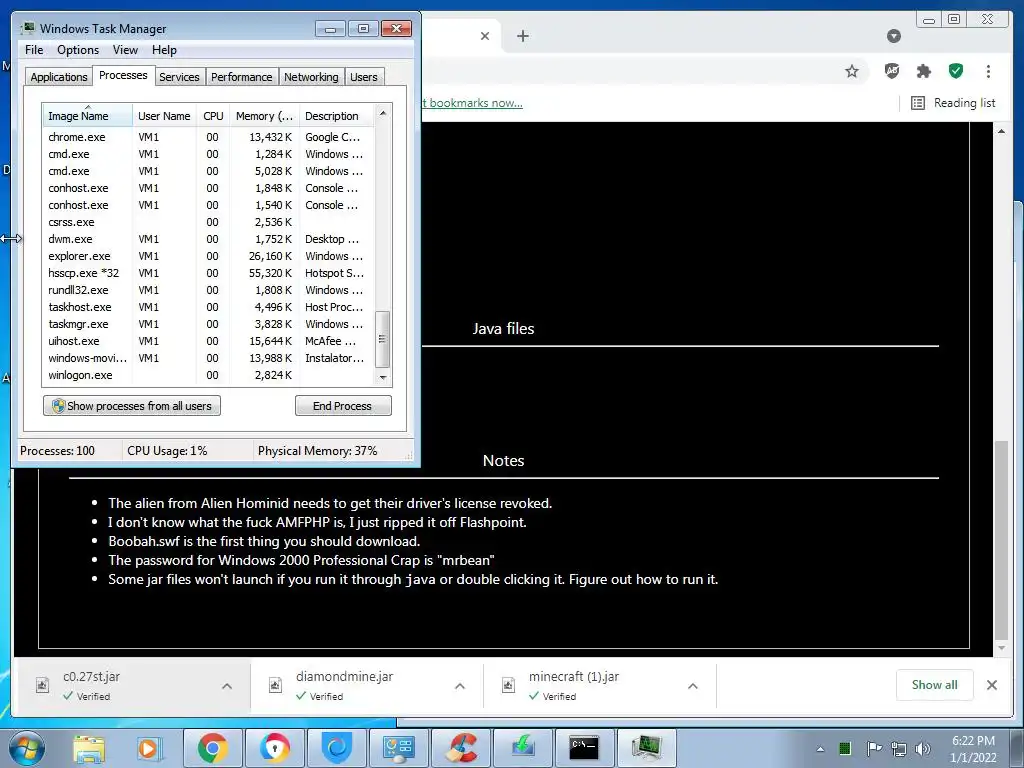Select the winlogon.exe process row
The width and height of the screenshot is (1024, 768).
208,375
